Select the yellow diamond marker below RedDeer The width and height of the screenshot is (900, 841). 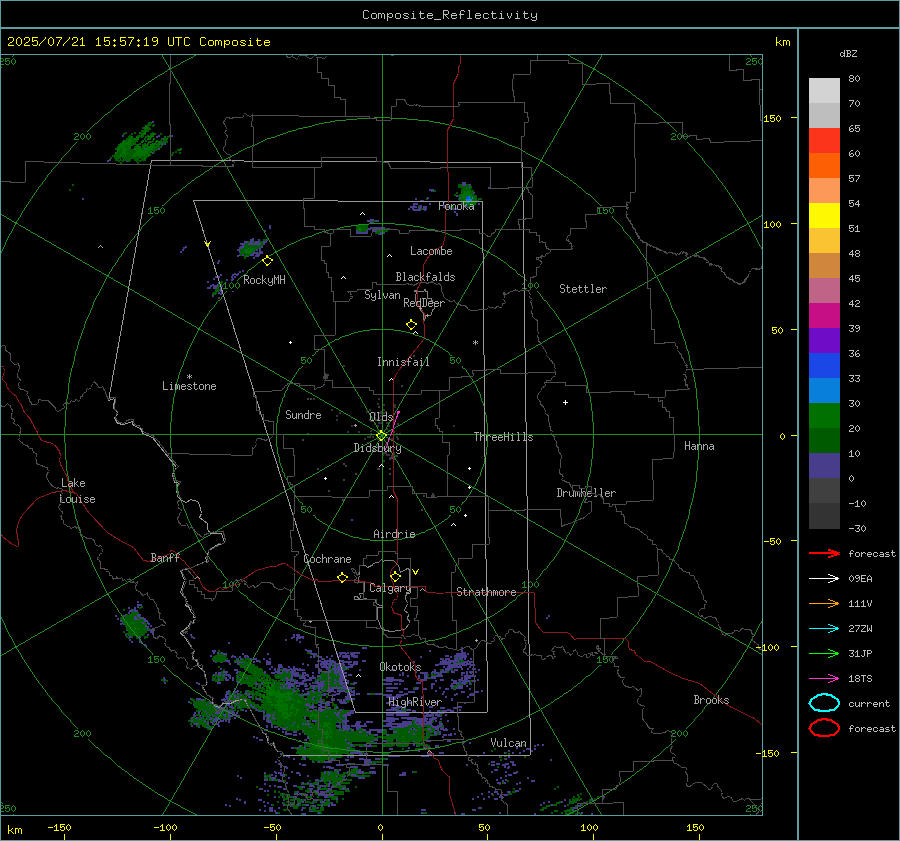point(411,325)
